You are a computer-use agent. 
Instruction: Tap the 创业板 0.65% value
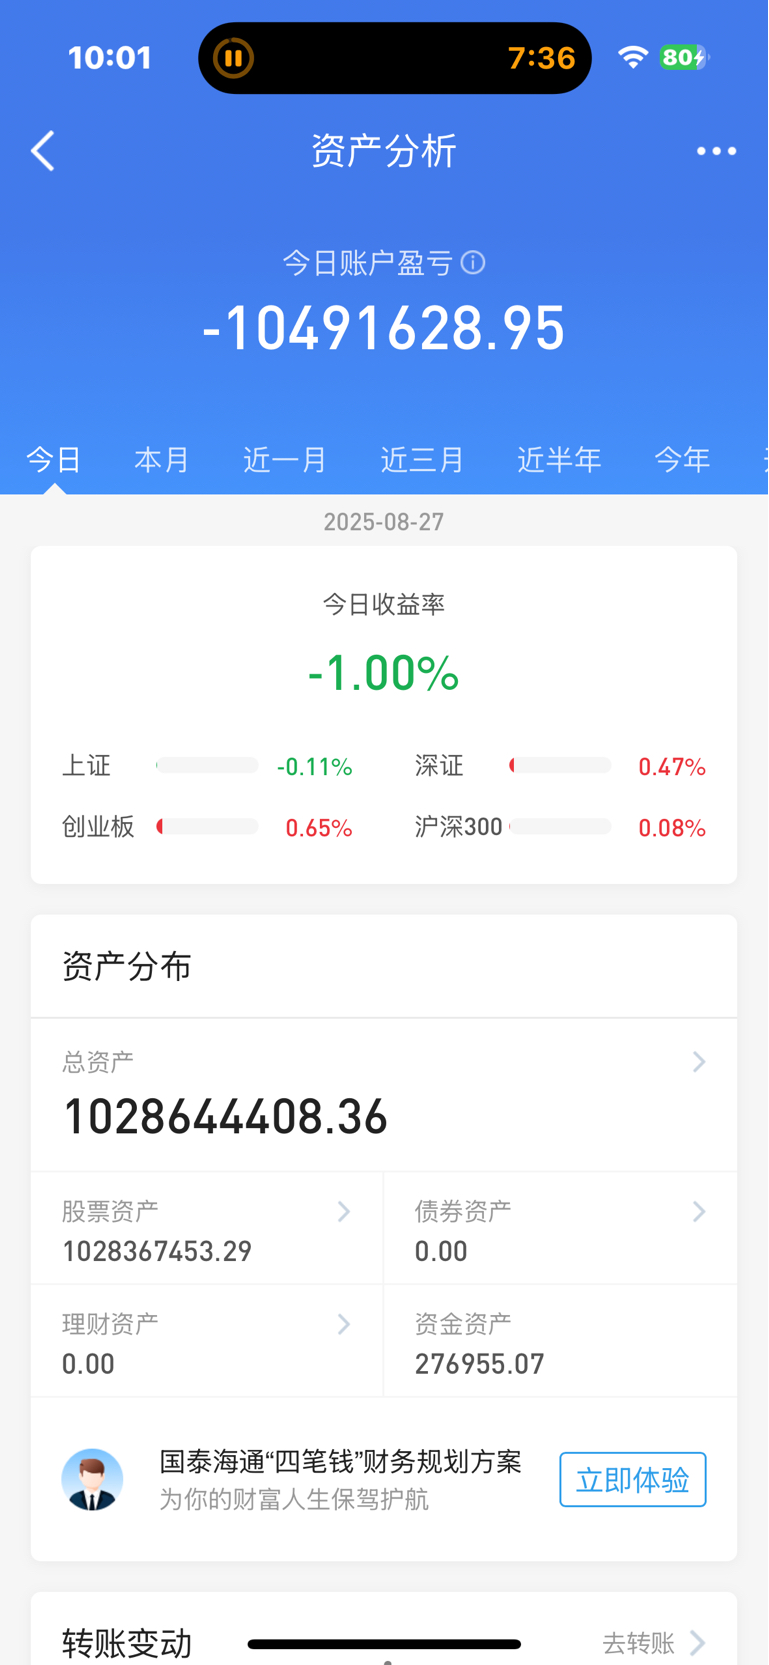coord(319,828)
